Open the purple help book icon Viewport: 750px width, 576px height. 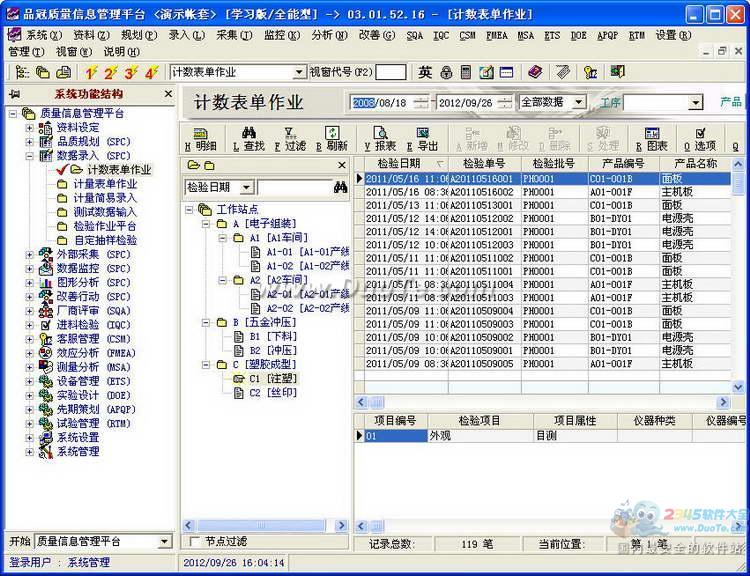tap(535, 72)
